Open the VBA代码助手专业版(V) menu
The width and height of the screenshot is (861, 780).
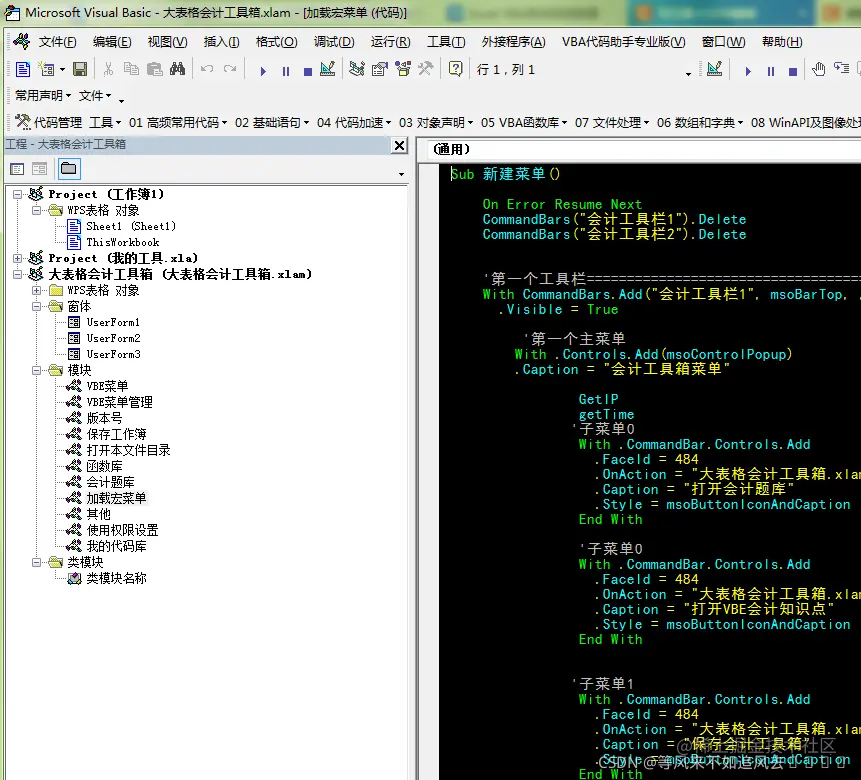(x=623, y=42)
